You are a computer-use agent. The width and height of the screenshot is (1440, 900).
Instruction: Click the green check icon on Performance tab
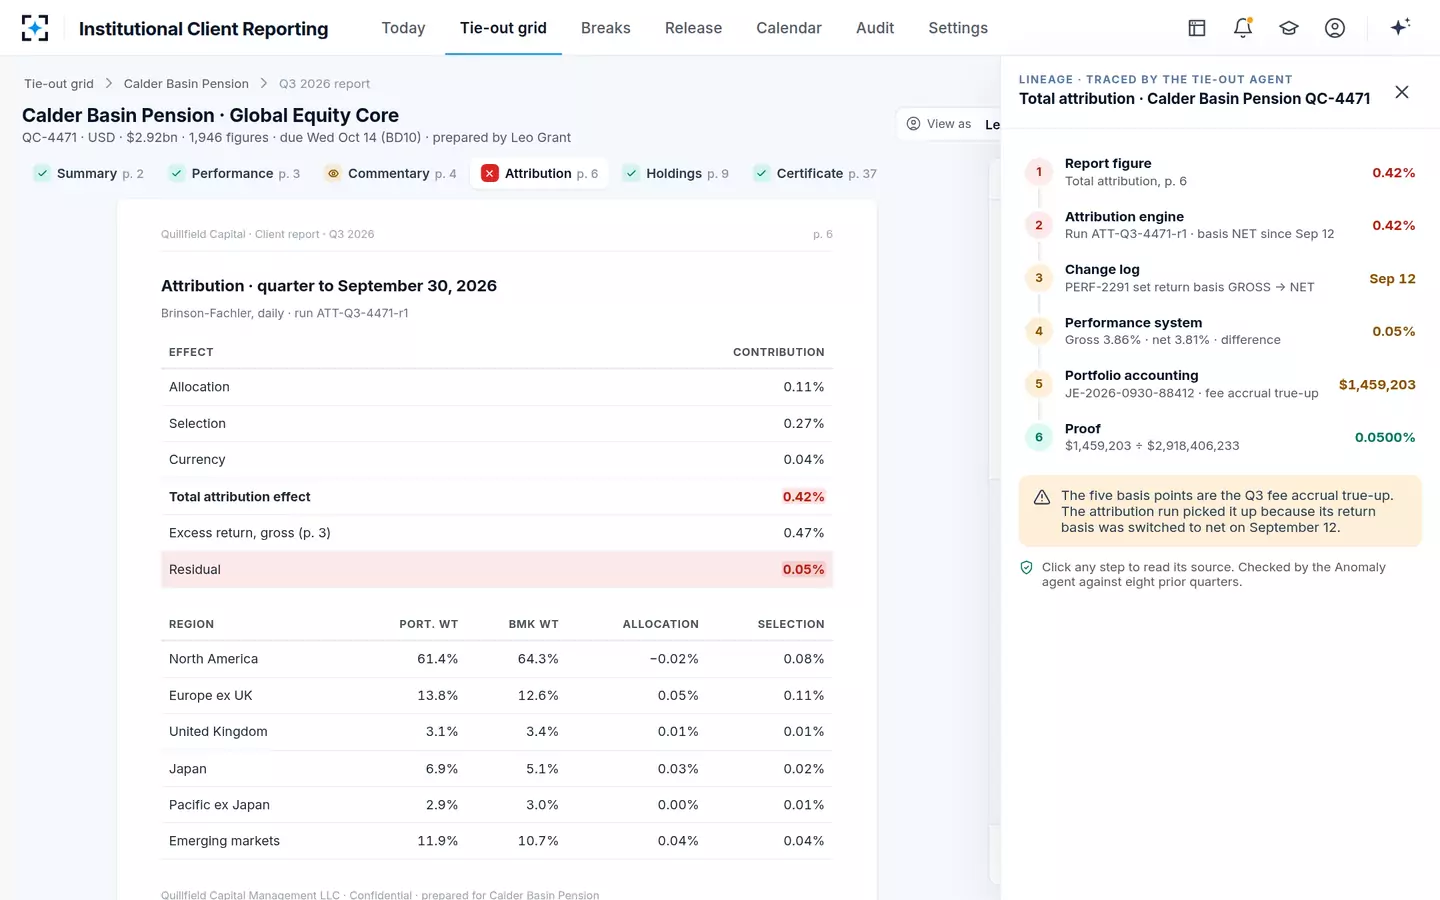(x=176, y=173)
